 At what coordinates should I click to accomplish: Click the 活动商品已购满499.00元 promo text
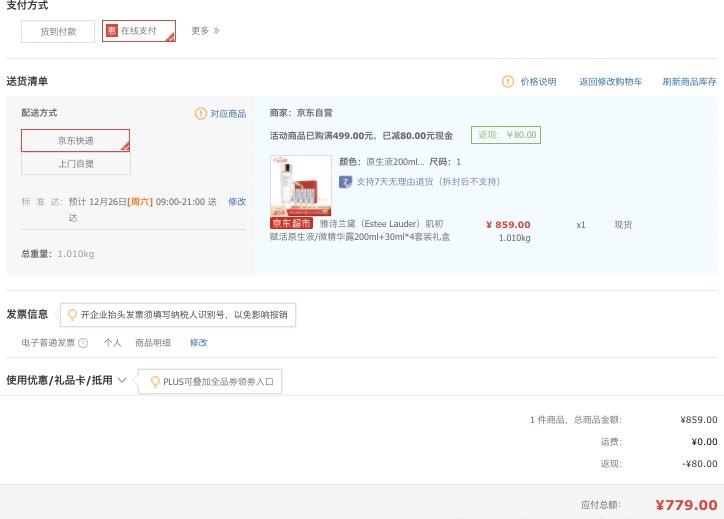[x=361, y=136]
